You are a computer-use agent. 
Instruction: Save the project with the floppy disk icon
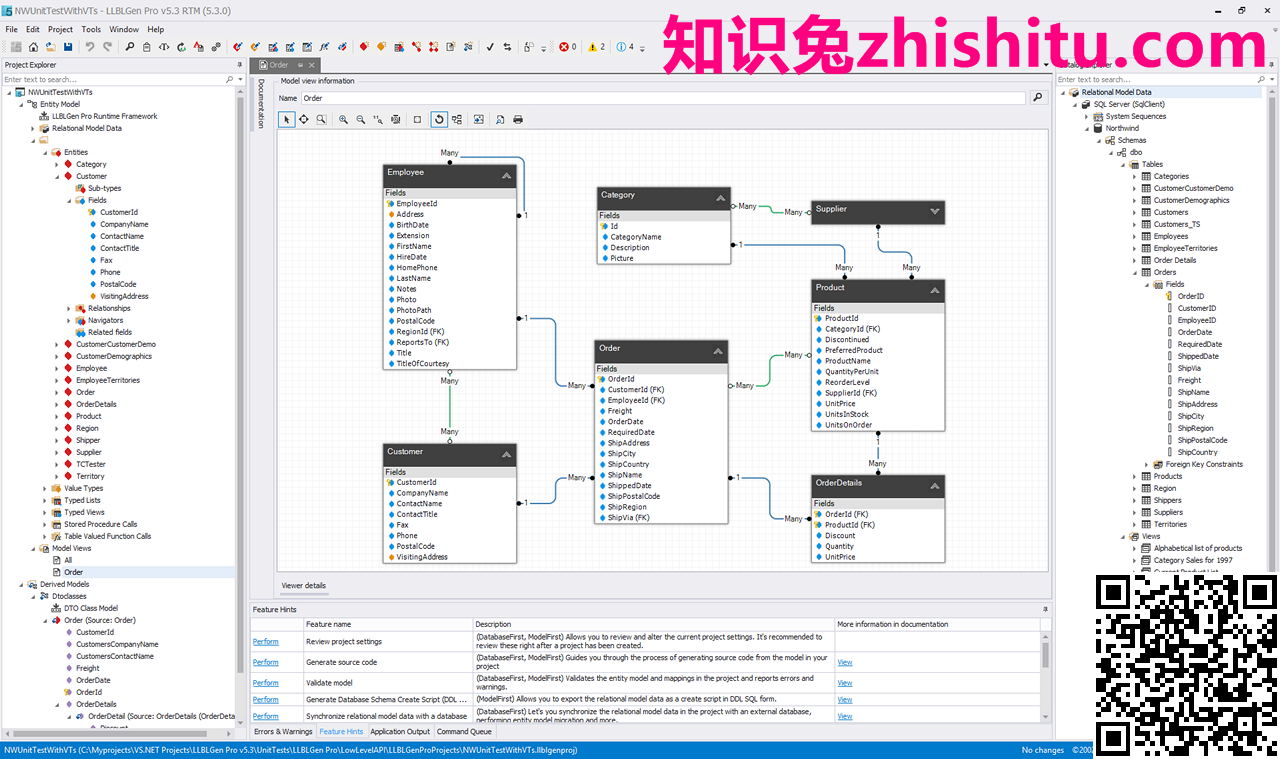[x=67, y=46]
